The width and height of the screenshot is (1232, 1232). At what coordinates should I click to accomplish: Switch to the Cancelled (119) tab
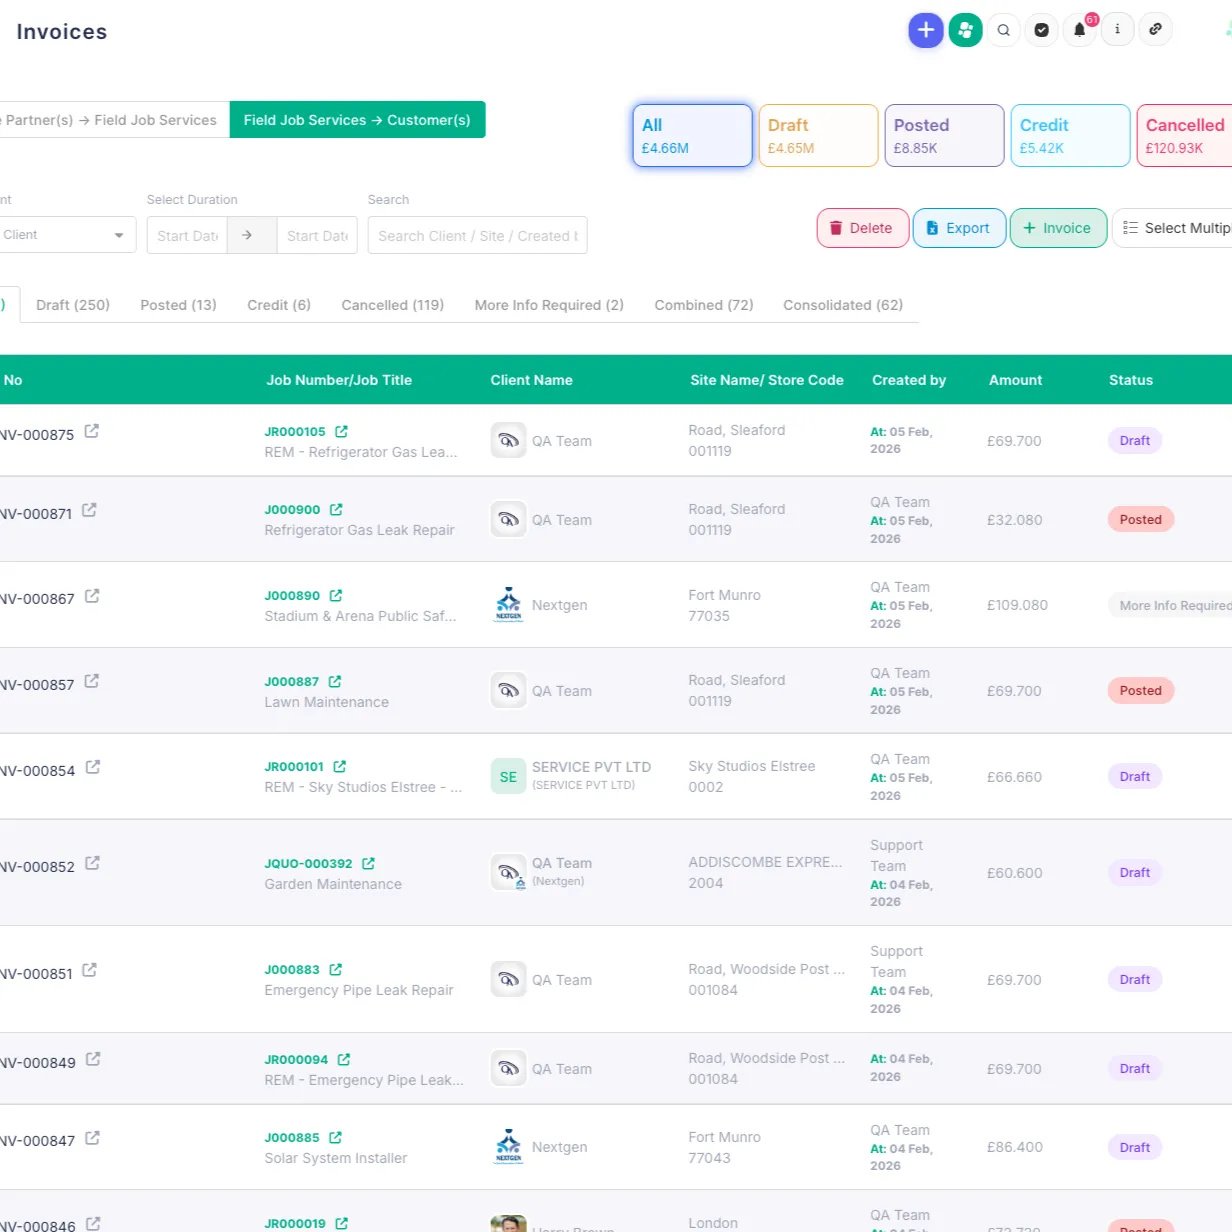point(392,305)
